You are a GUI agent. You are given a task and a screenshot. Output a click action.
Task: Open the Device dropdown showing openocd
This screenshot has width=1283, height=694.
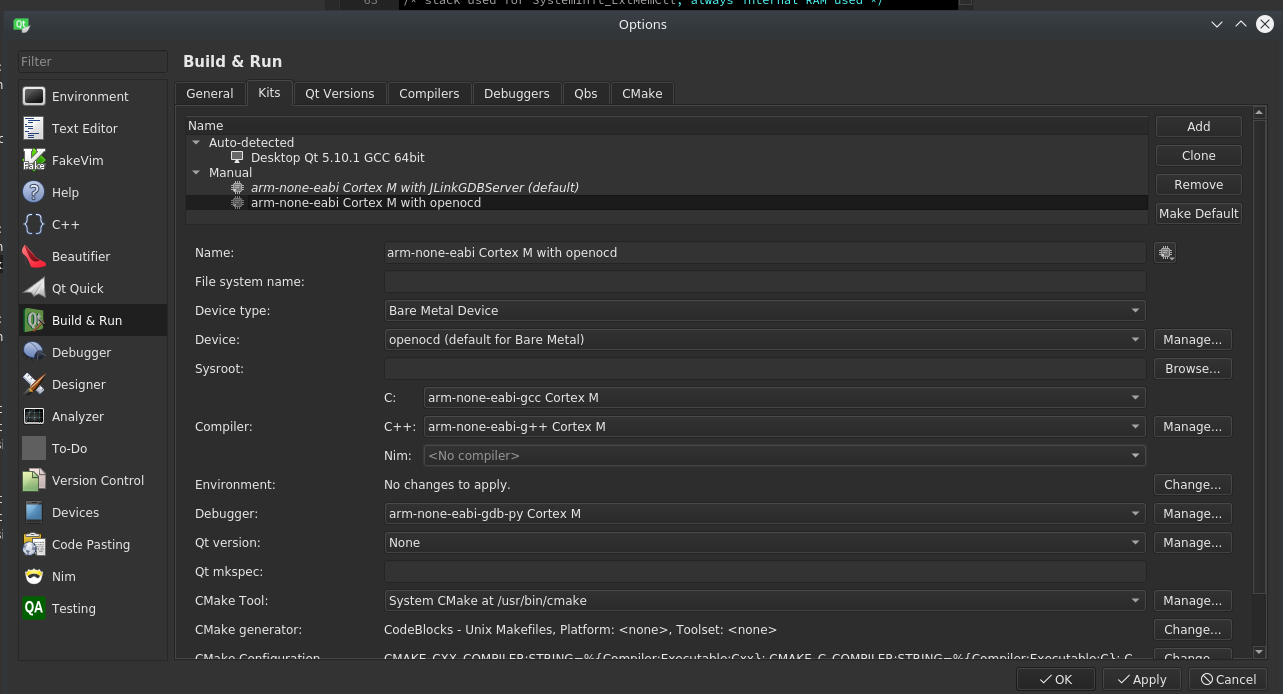tap(765, 340)
